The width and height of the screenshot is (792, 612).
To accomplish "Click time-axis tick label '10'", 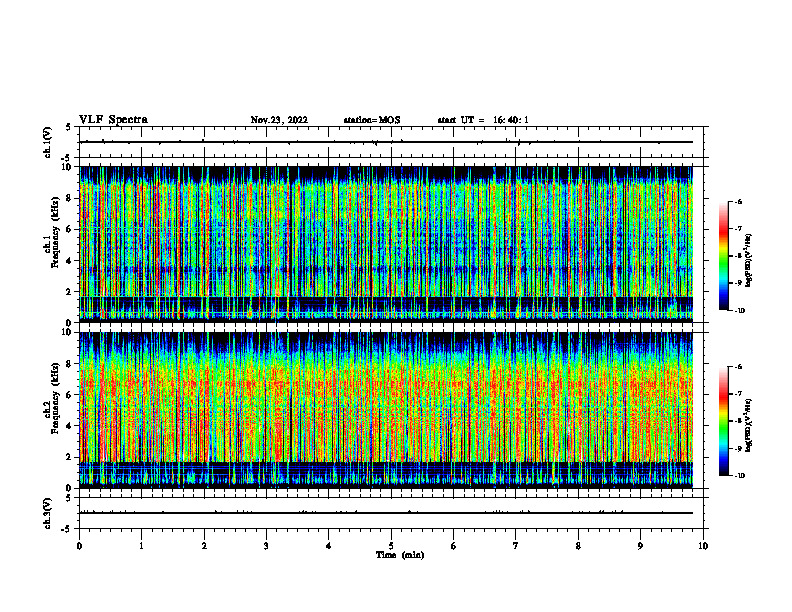I will click(703, 546).
